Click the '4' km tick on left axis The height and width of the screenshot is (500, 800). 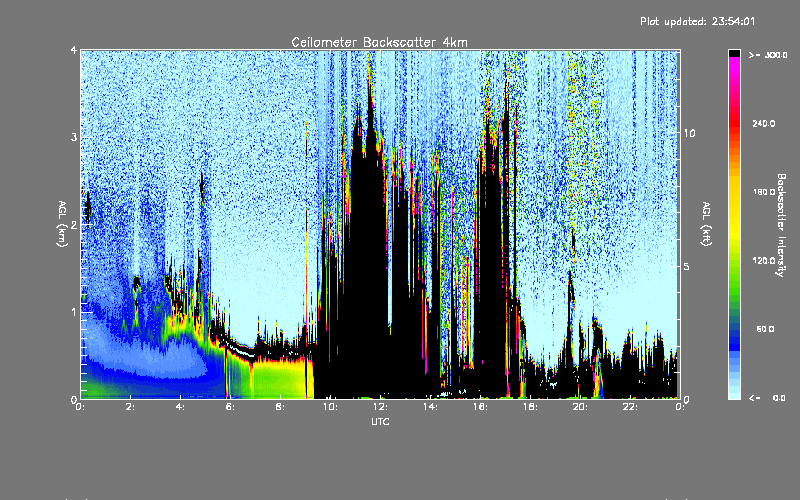pyautogui.click(x=74, y=50)
